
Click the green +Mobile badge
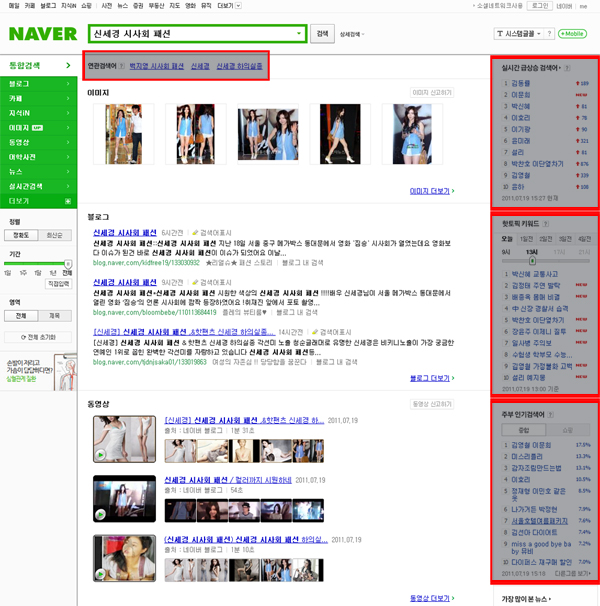pyautogui.click(x=572, y=34)
